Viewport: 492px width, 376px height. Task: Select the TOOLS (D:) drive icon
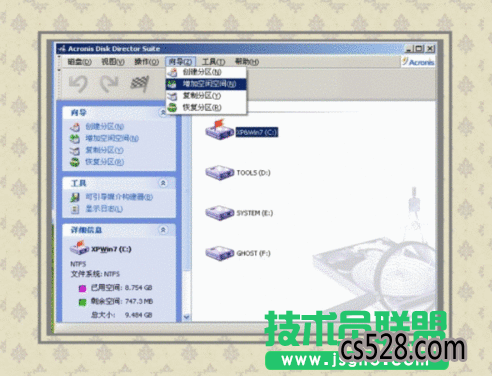tap(219, 173)
